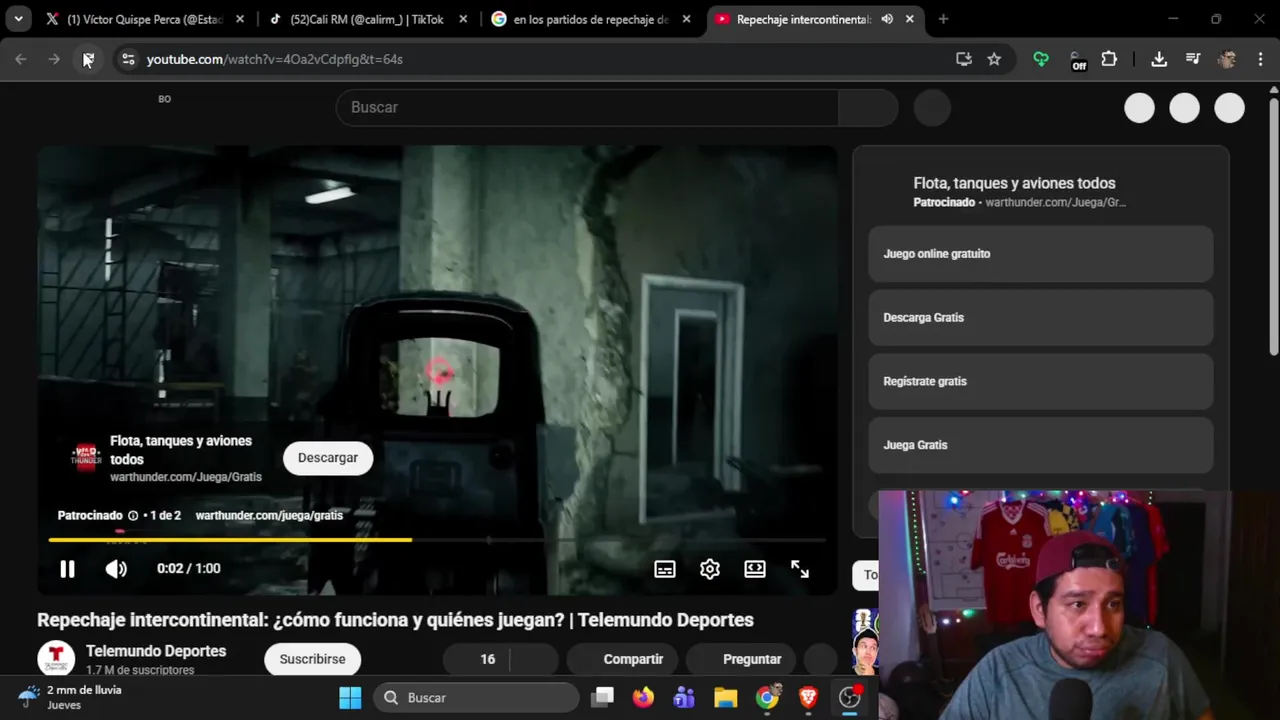Toggle video subtitles on
1280x720 pixels.
click(665, 569)
